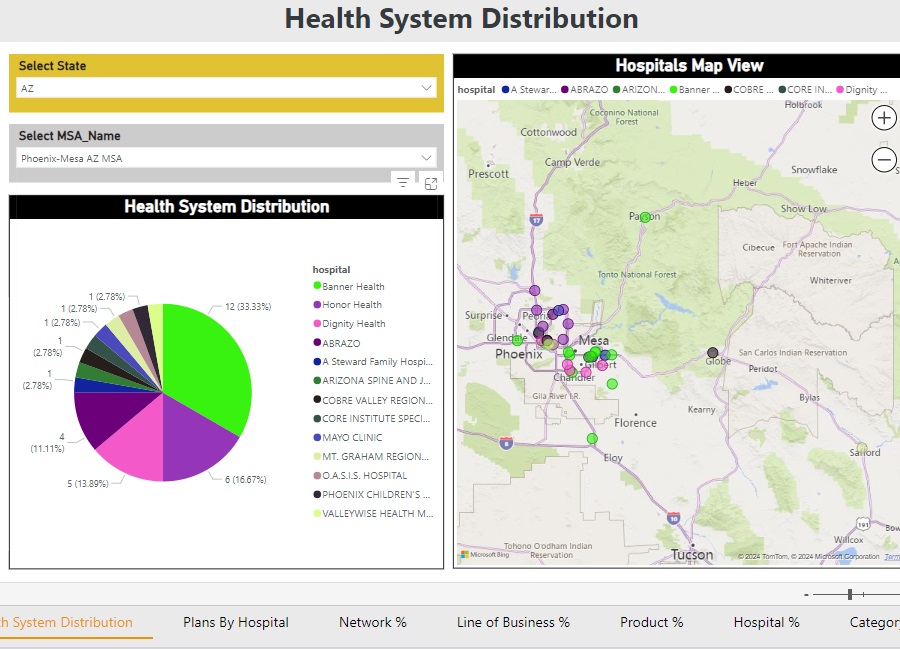The height and width of the screenshot is (649, 900).
Task: Switch to Plans By Hospital tab
Action: (x=236, y=622)
